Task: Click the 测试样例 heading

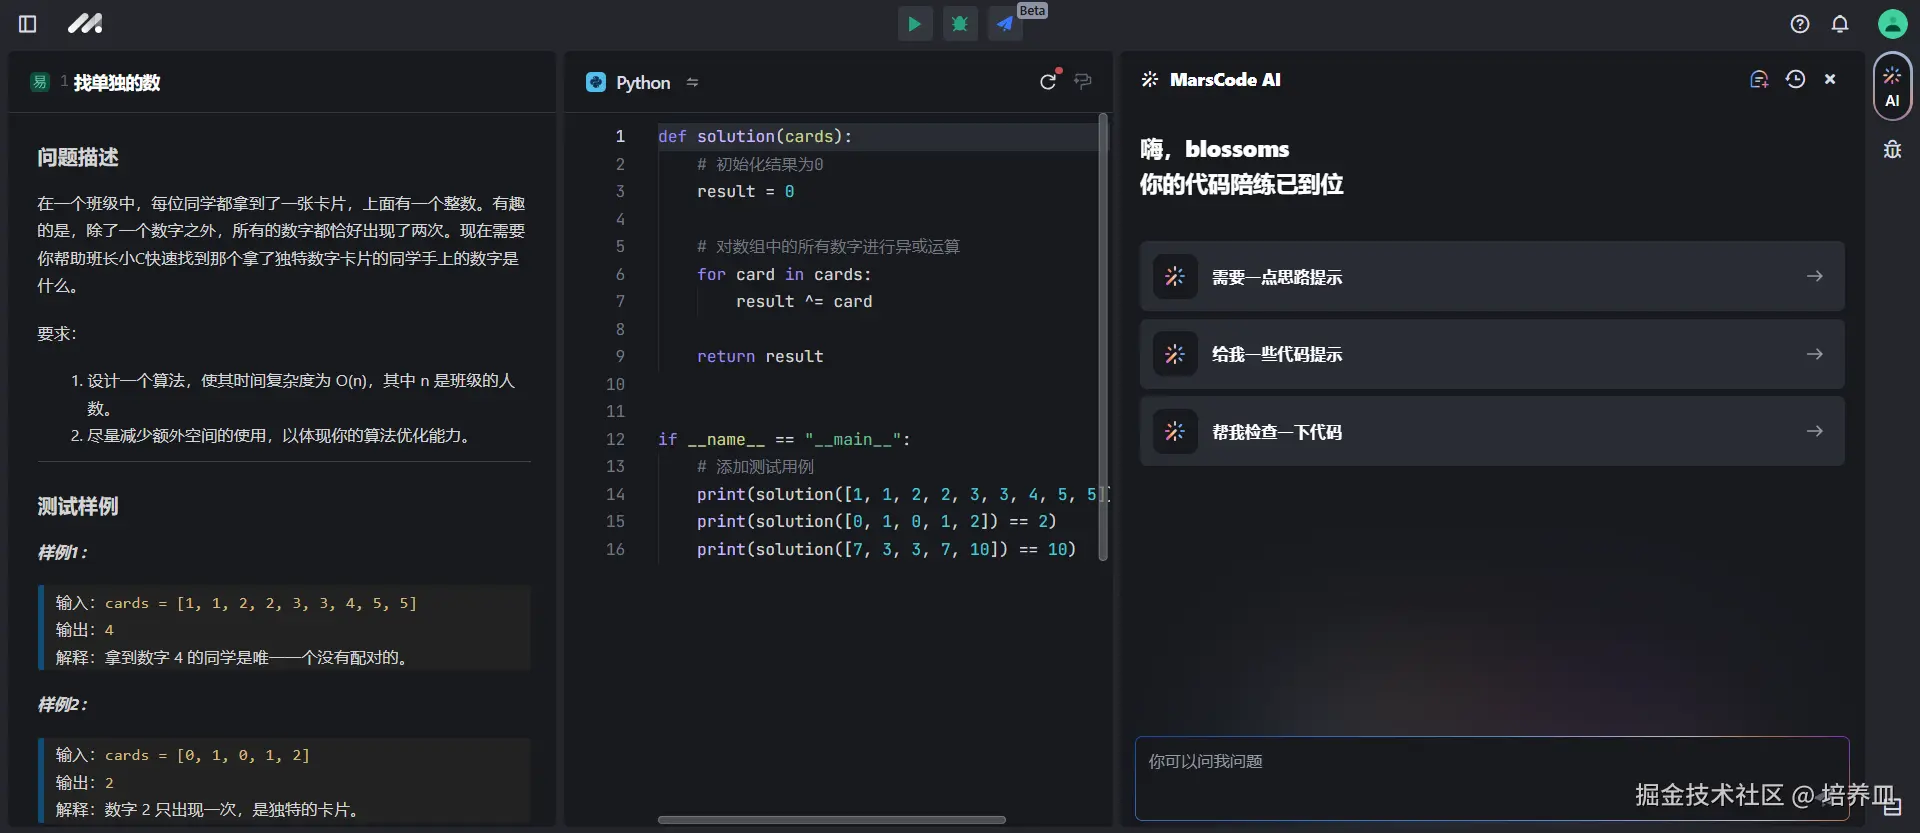Action: click(78, 506)
